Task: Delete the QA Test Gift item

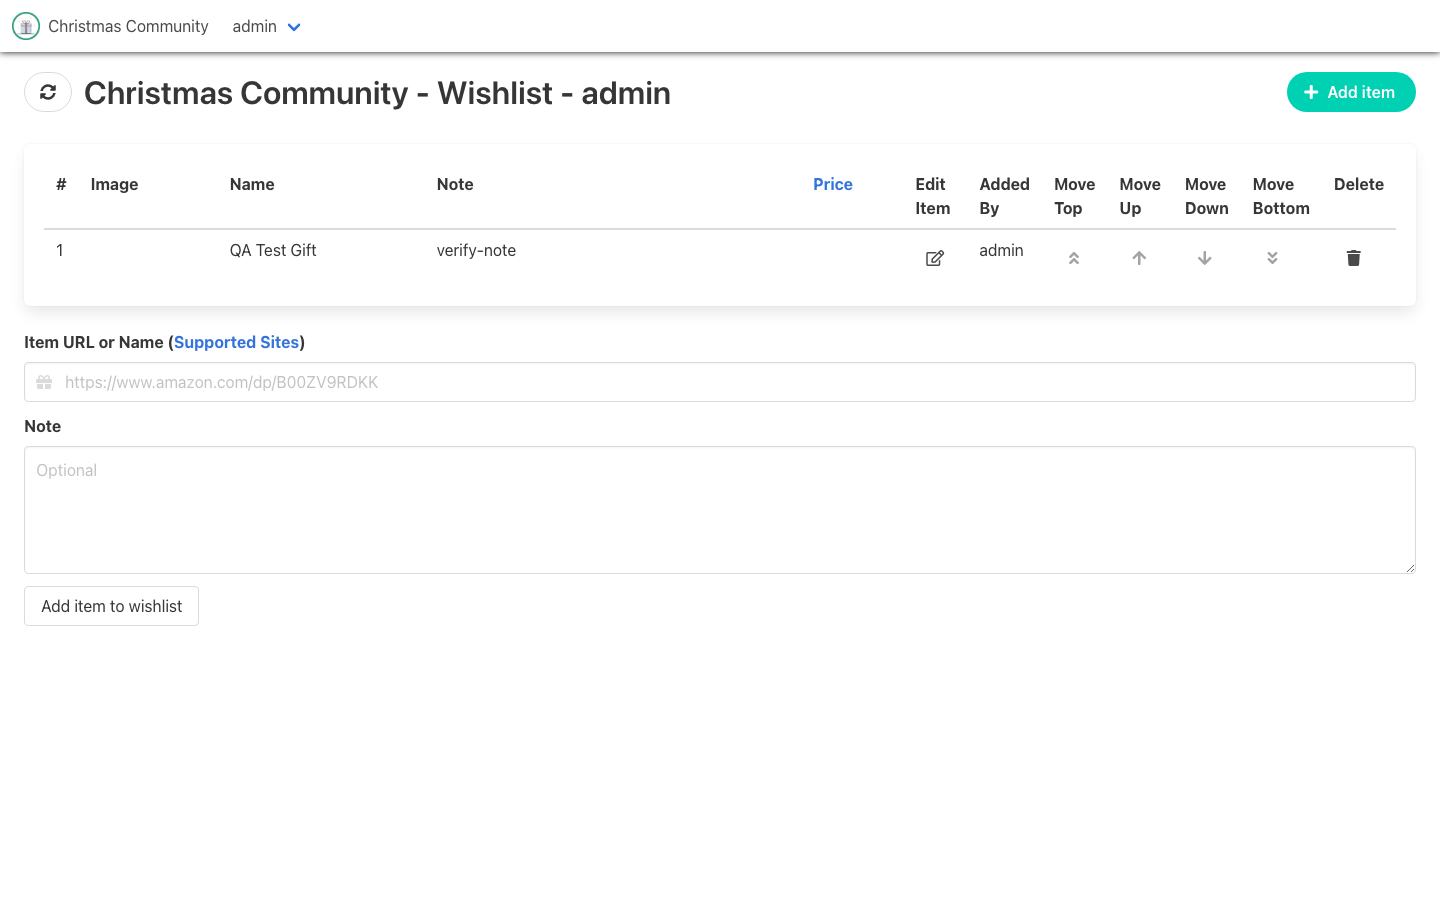Action: coord(1354,258)
